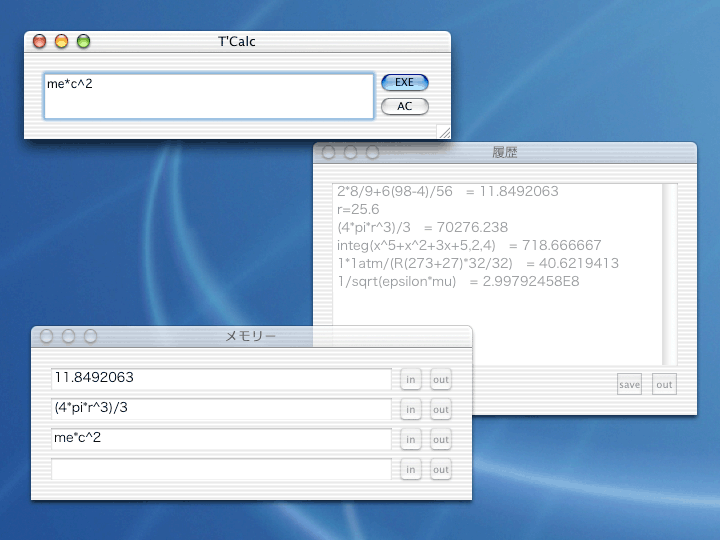Click the 'in' button beside 11.8492063

click(411, 380)
